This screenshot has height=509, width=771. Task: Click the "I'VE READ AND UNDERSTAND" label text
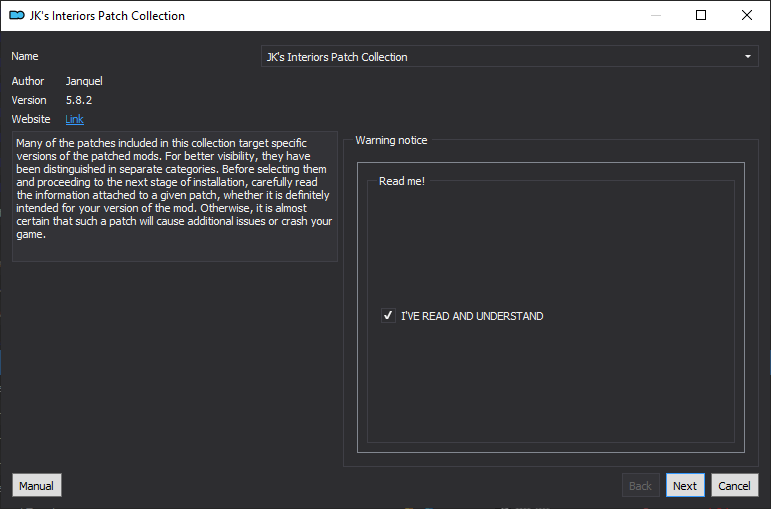[x=472, y=316]
